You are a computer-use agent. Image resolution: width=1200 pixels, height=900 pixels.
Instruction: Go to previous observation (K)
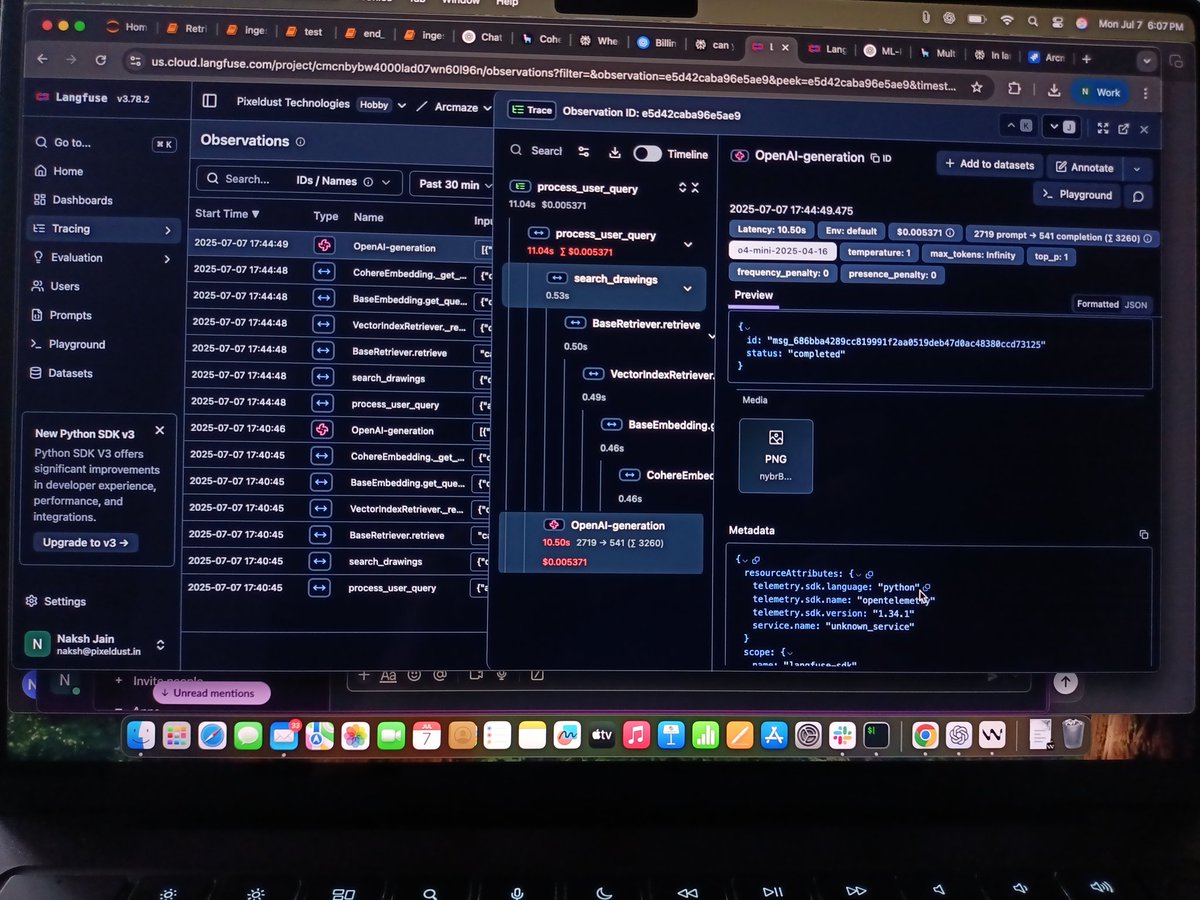pyautogui.click(x=1020, y=126)
